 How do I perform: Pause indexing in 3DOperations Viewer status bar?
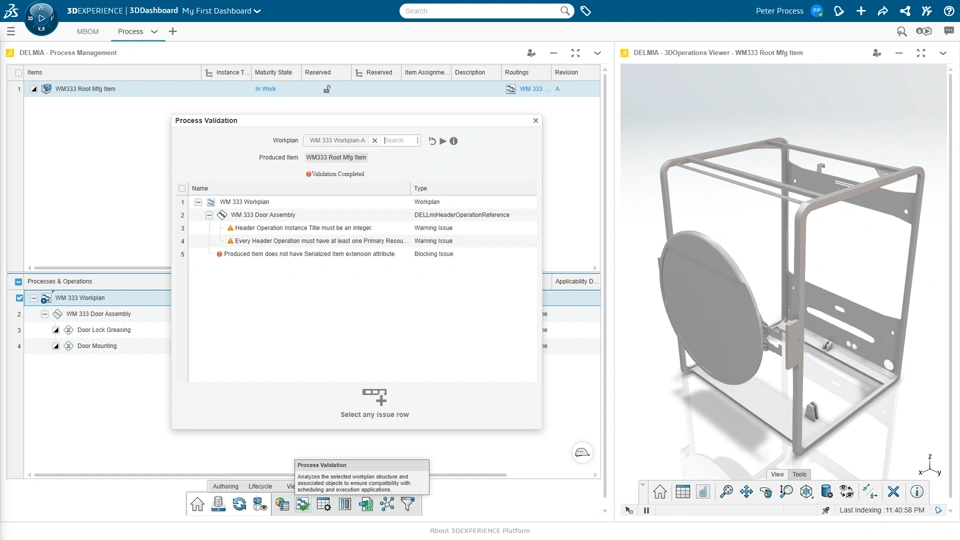(647, 510)
